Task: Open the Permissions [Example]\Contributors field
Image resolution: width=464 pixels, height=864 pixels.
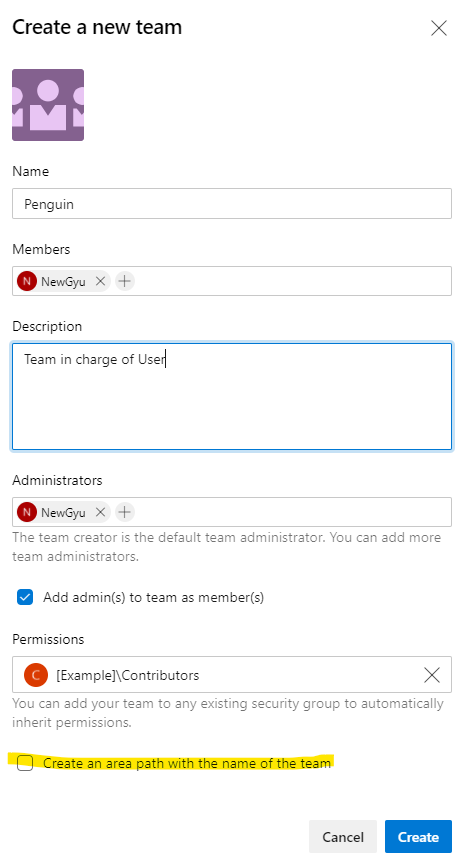Action: click(x=232, y=674)
